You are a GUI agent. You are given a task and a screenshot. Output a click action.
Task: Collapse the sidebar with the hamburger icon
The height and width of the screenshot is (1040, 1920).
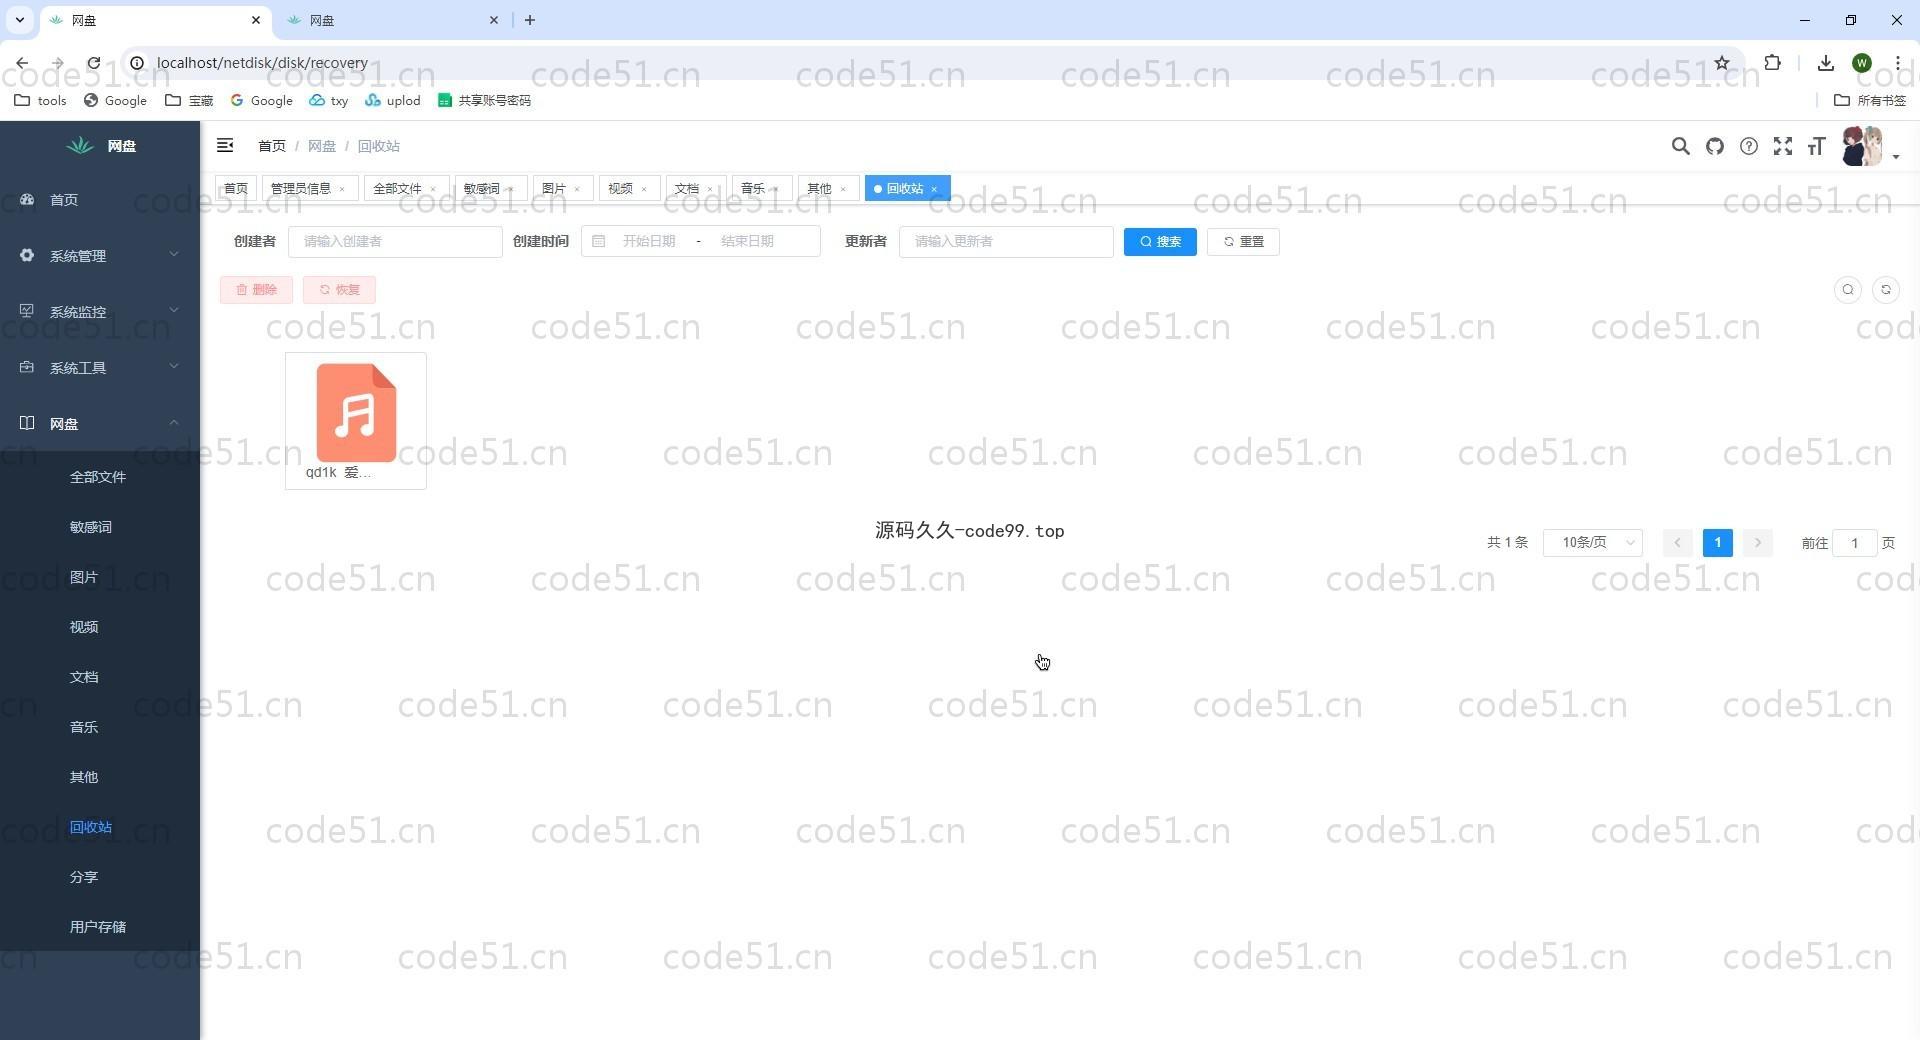pyautogui.click(x=225, y=146)
